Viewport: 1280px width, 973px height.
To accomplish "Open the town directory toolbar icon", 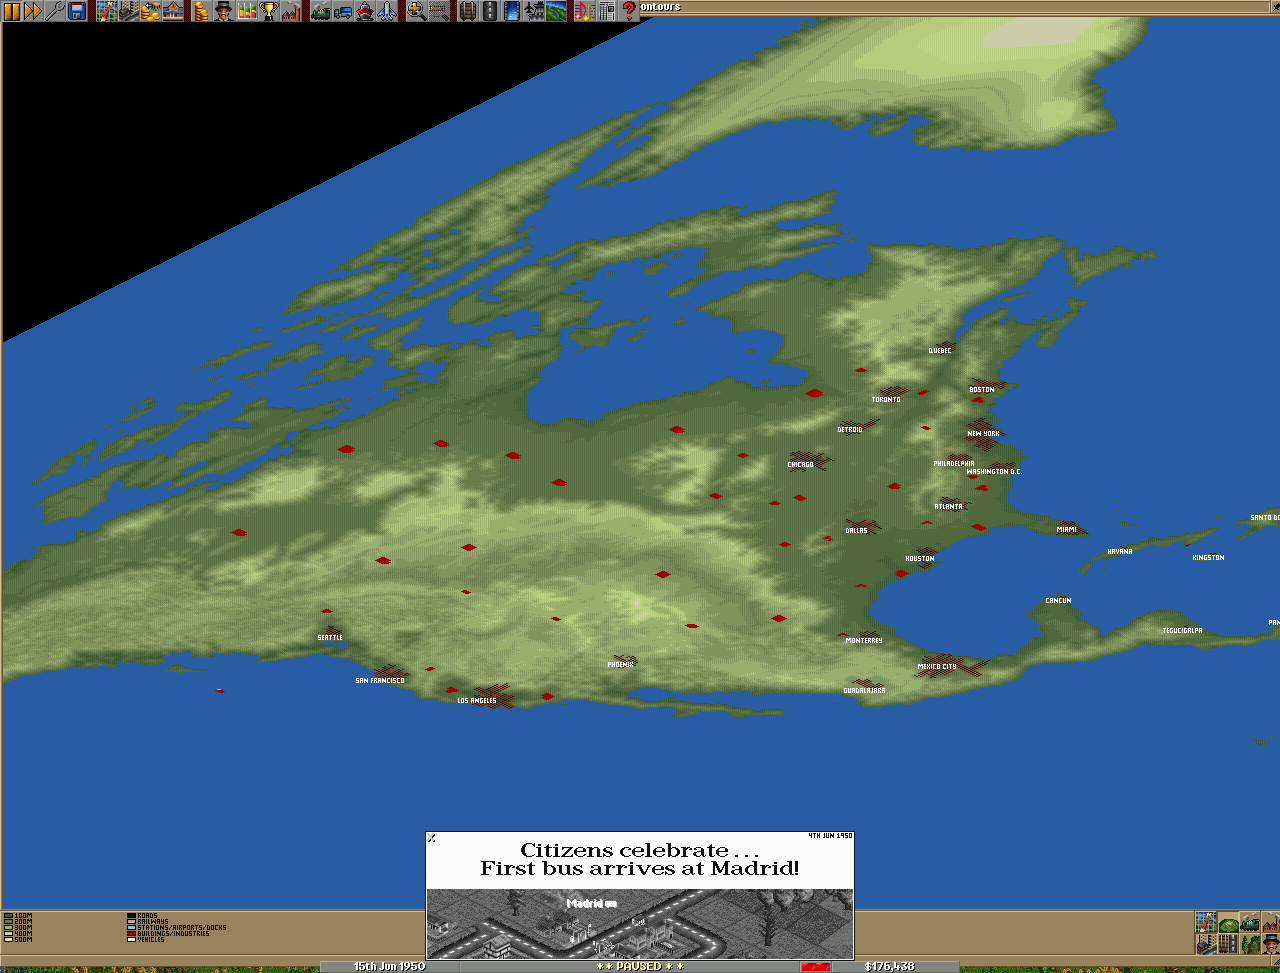I will [129, 11].
